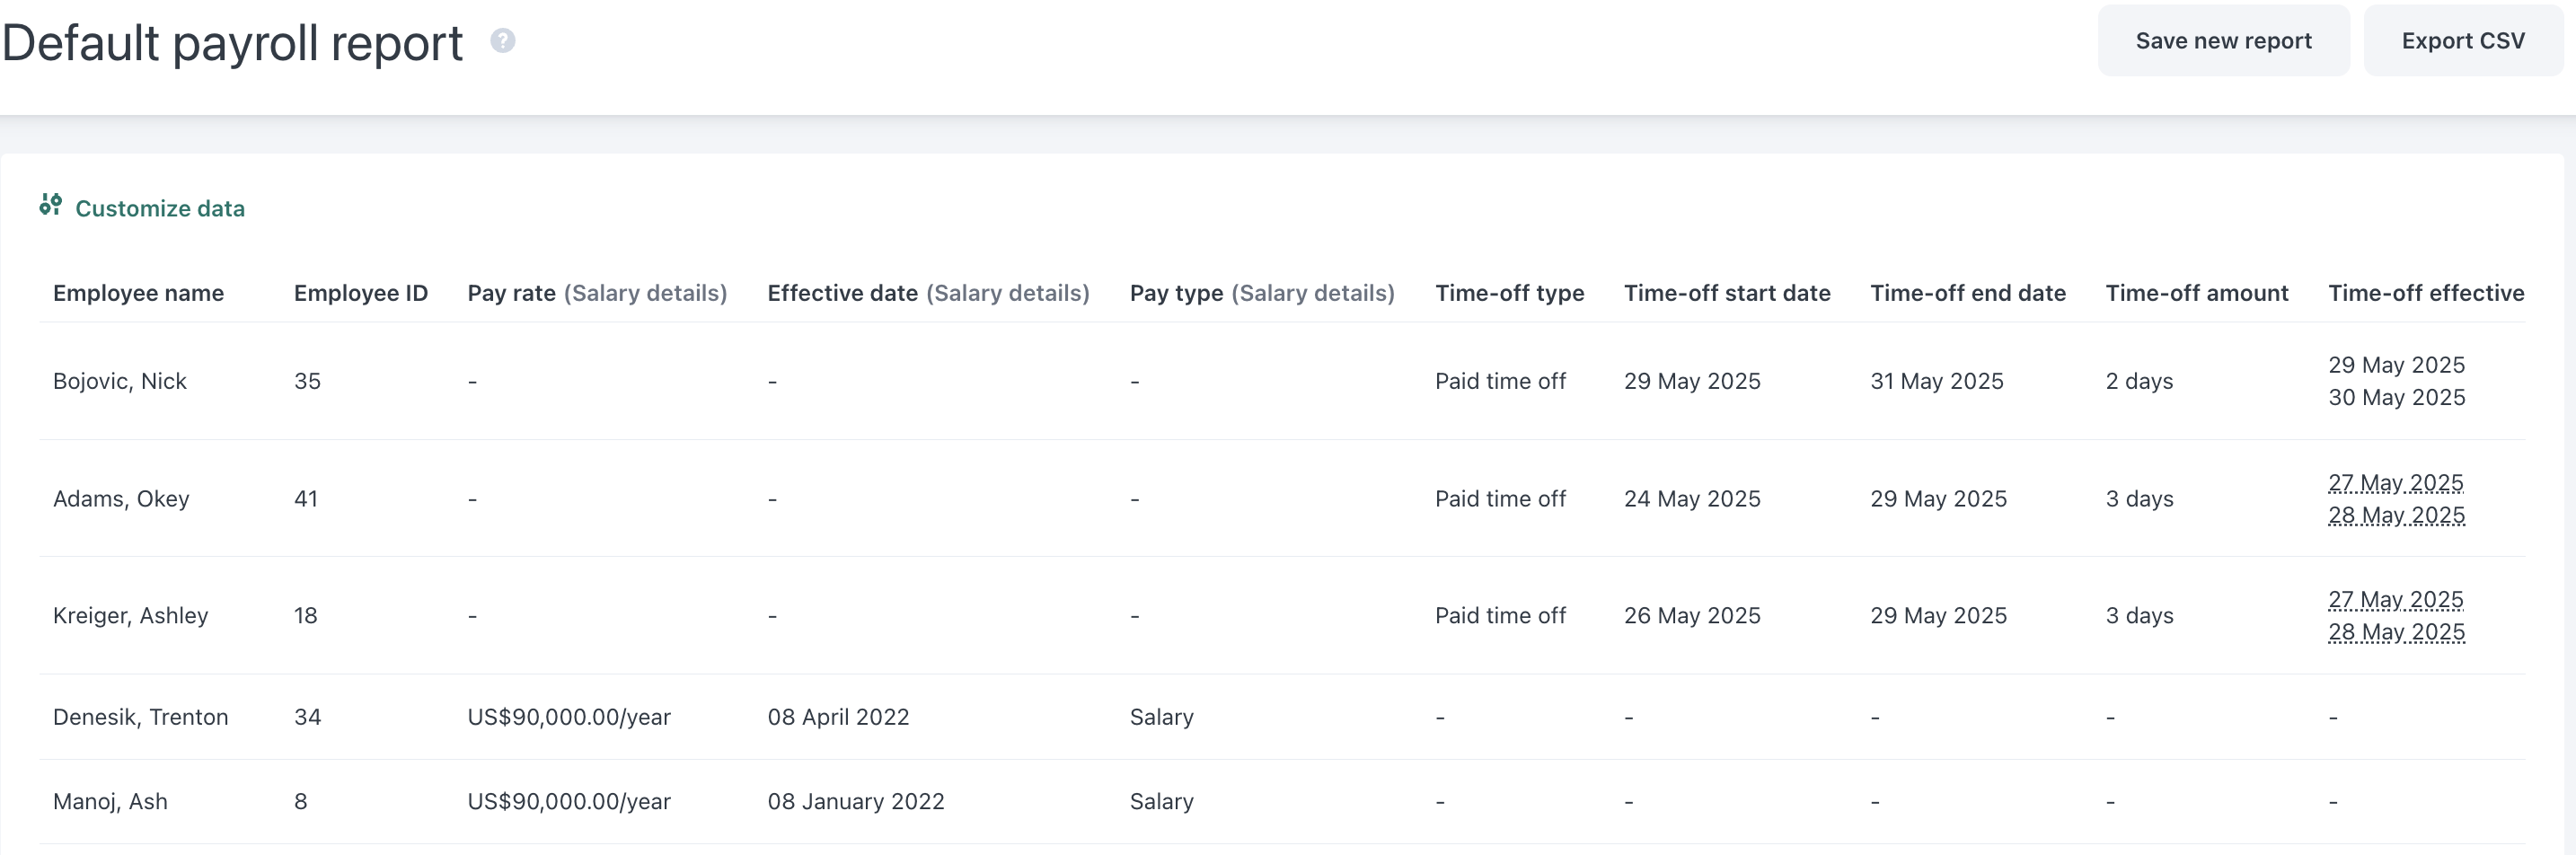
Task: Click the help question mark icon beside title
Action: [x=503, y=41]
